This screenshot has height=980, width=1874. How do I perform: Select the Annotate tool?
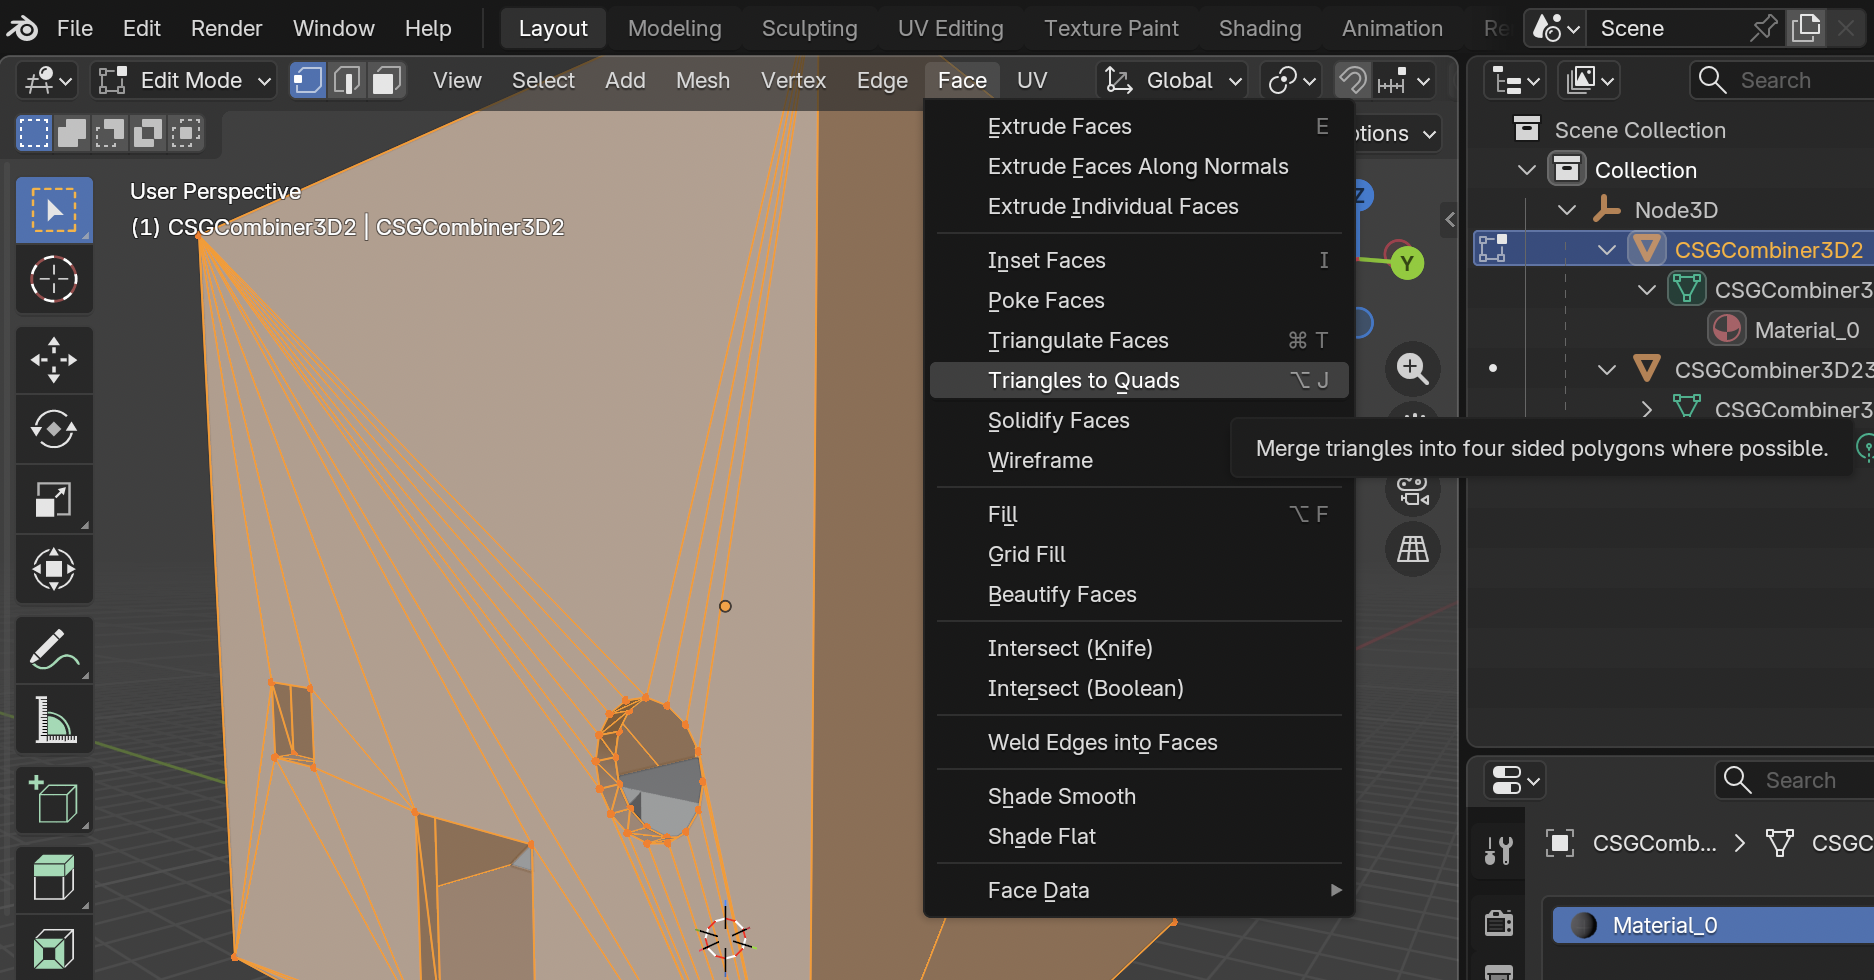click(54, 650)
